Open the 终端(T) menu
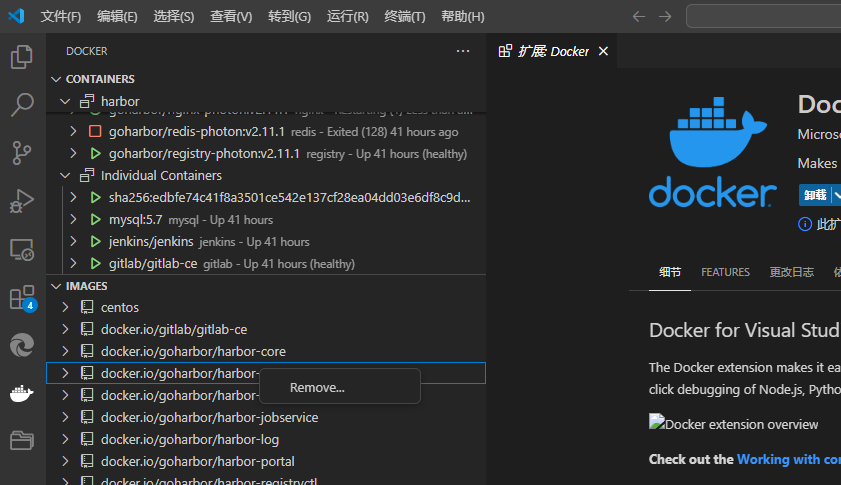The image size is (841, 485). pos(405,17)
